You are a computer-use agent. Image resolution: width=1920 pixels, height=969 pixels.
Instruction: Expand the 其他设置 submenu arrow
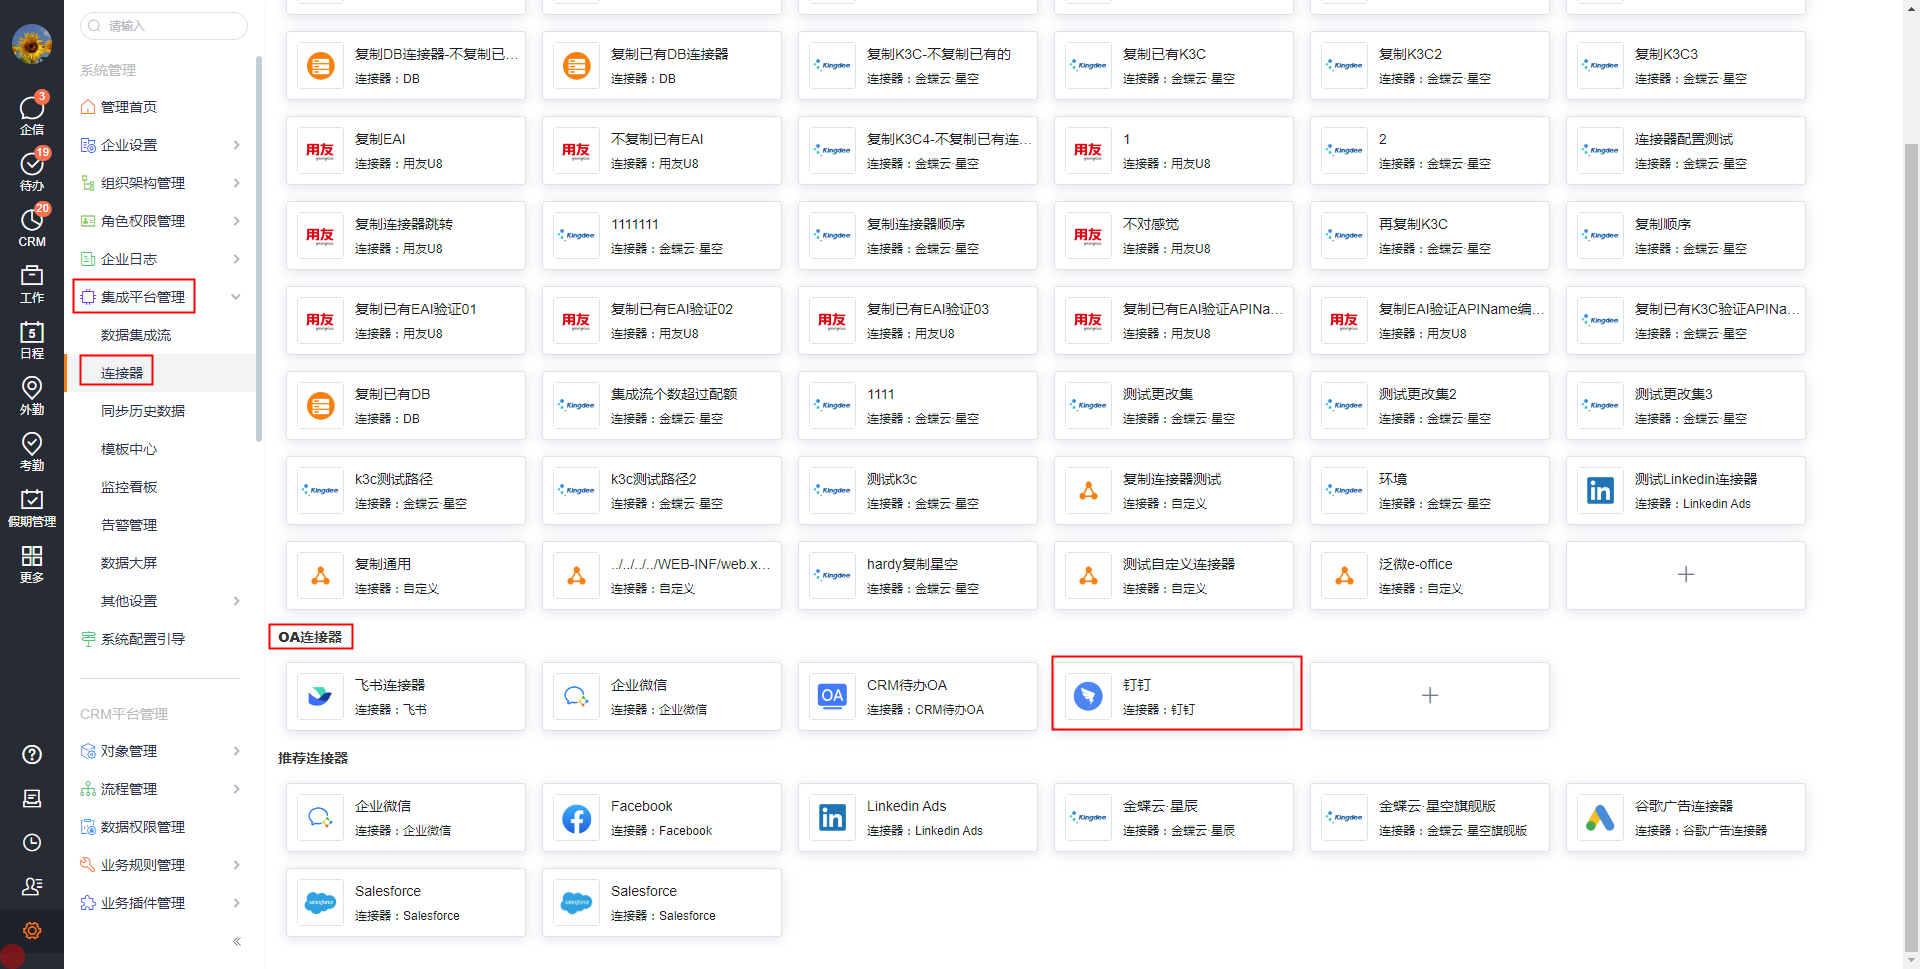click(x=236, y=601)
